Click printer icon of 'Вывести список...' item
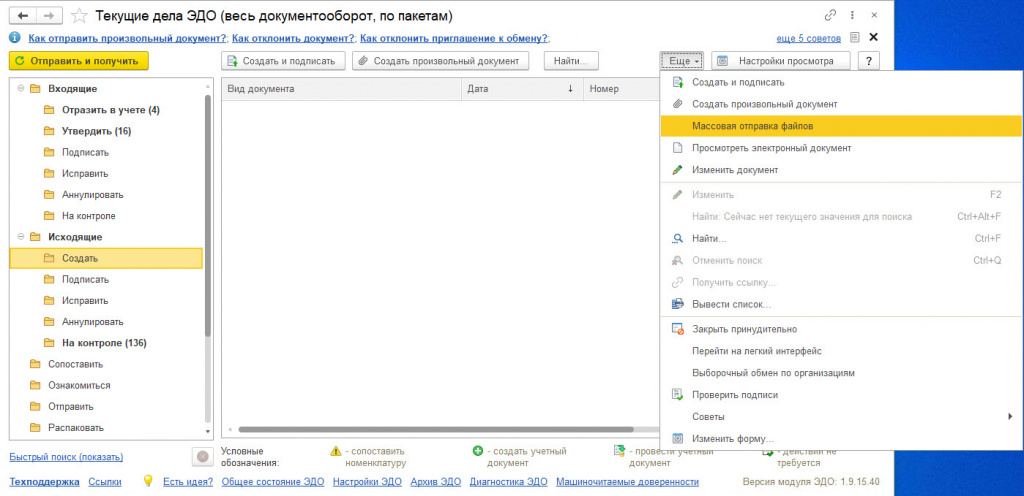The image size is (1024, 496). 678,304
